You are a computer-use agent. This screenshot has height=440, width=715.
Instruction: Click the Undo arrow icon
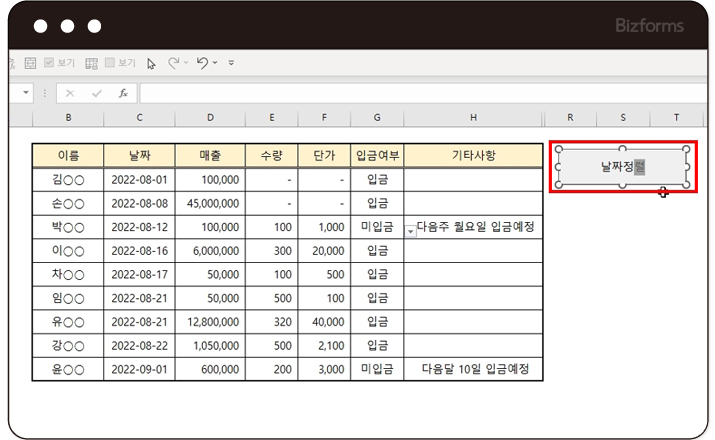pos(202,63)
